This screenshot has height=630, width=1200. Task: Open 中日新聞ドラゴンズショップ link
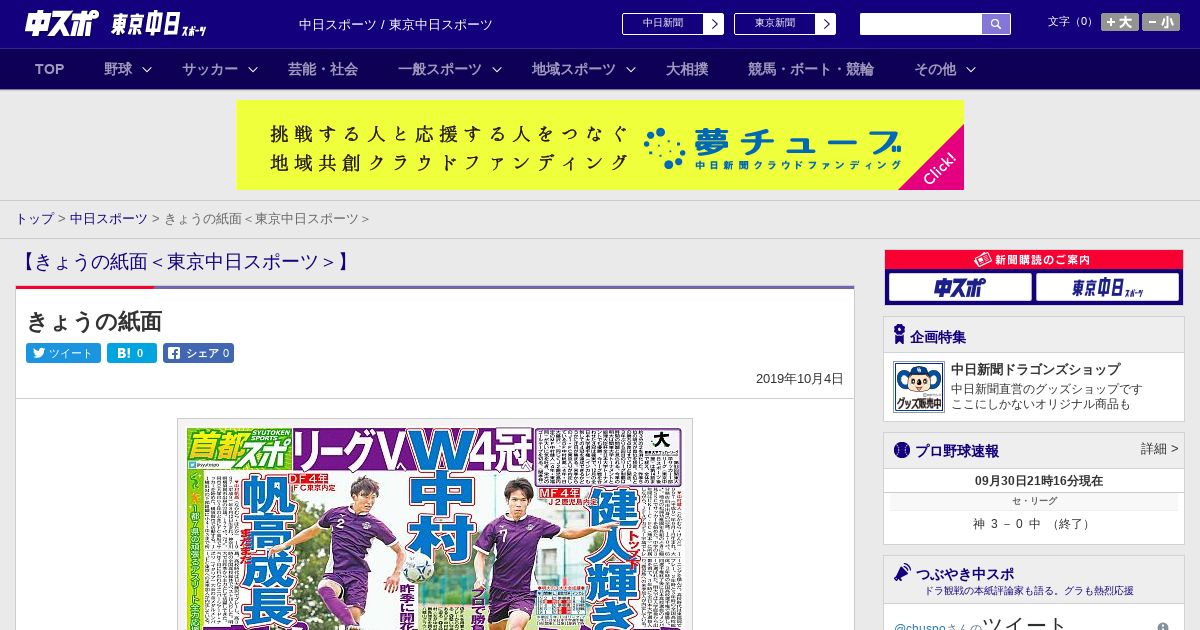tap(1035, 369)
